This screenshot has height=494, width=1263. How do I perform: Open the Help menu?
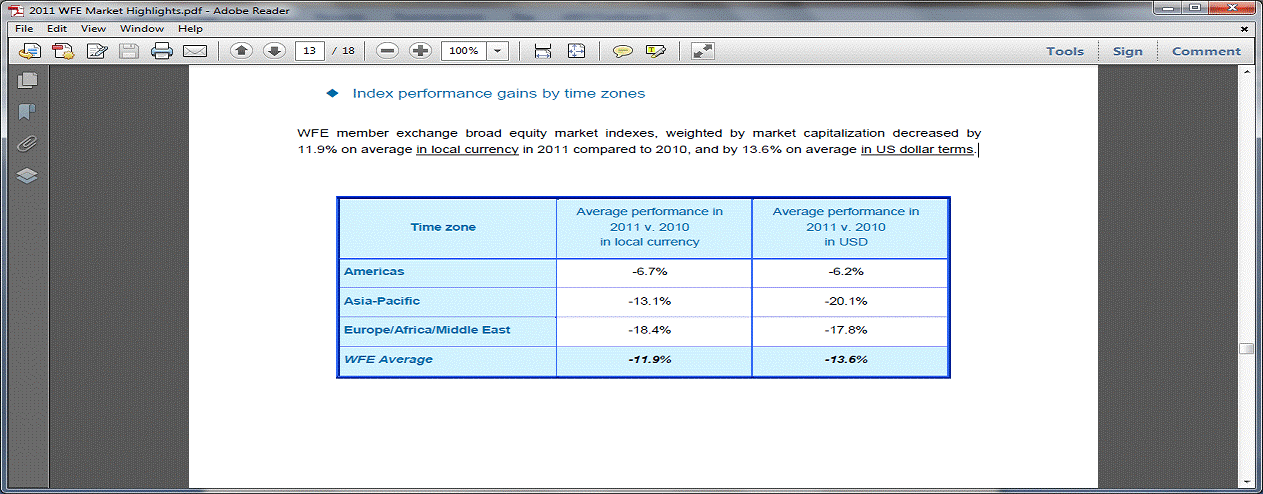pos(190,29)
